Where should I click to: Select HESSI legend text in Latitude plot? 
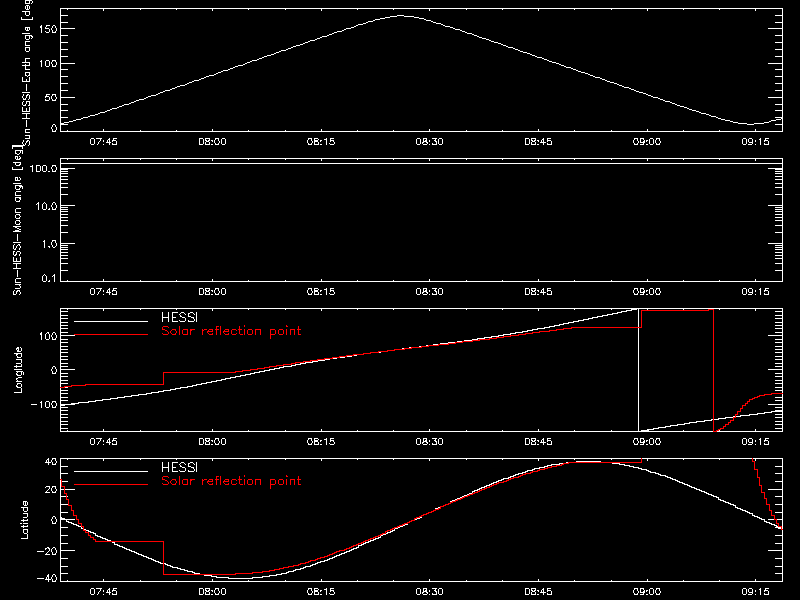click(x=179, y=467)
